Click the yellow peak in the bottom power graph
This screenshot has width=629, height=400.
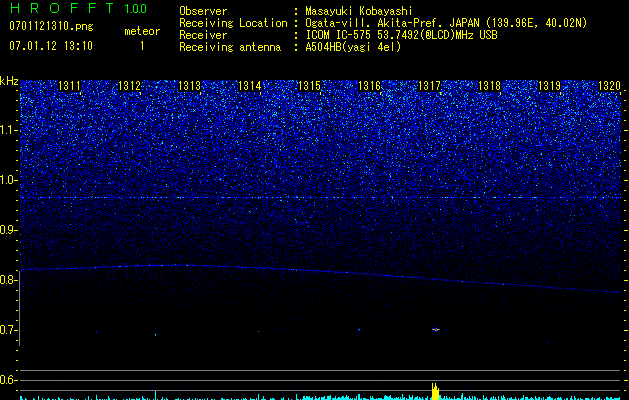point(435,391)
